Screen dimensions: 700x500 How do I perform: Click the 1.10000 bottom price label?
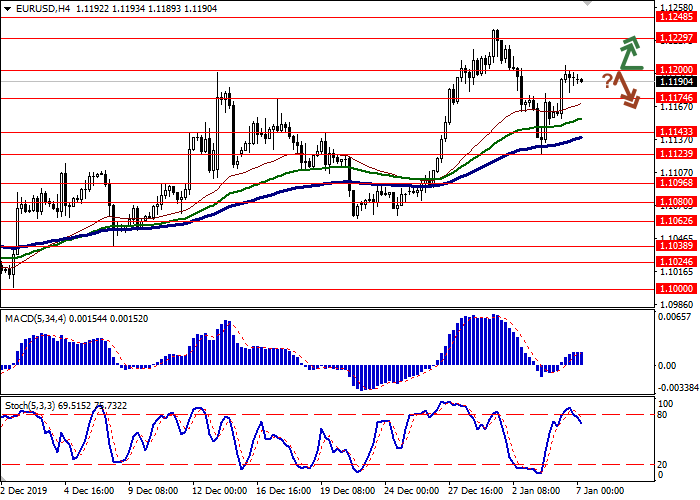pos(676,286)
